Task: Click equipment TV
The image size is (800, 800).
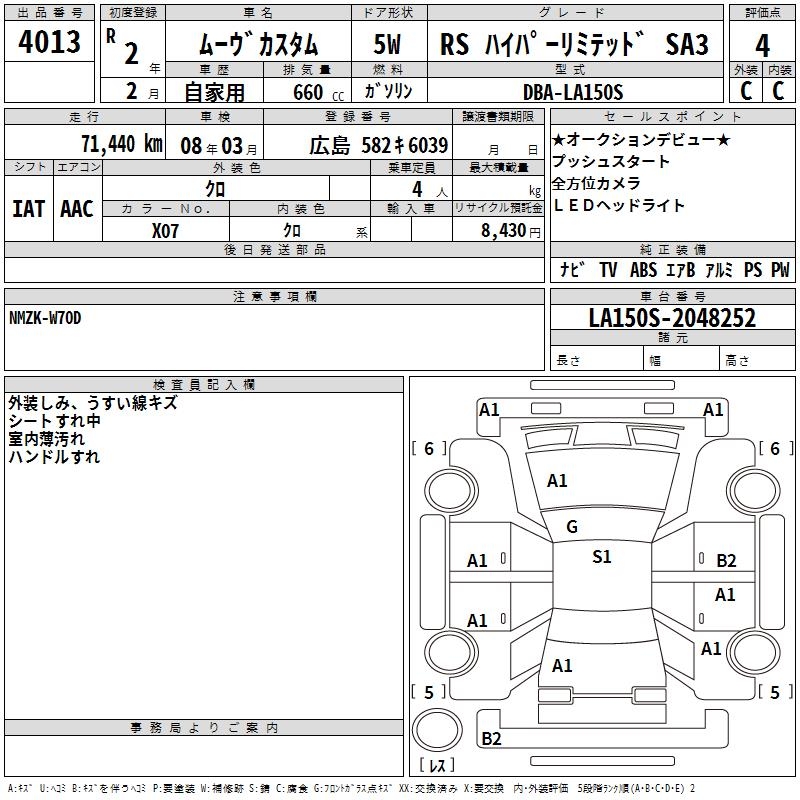Action: (x=608, y=269)
